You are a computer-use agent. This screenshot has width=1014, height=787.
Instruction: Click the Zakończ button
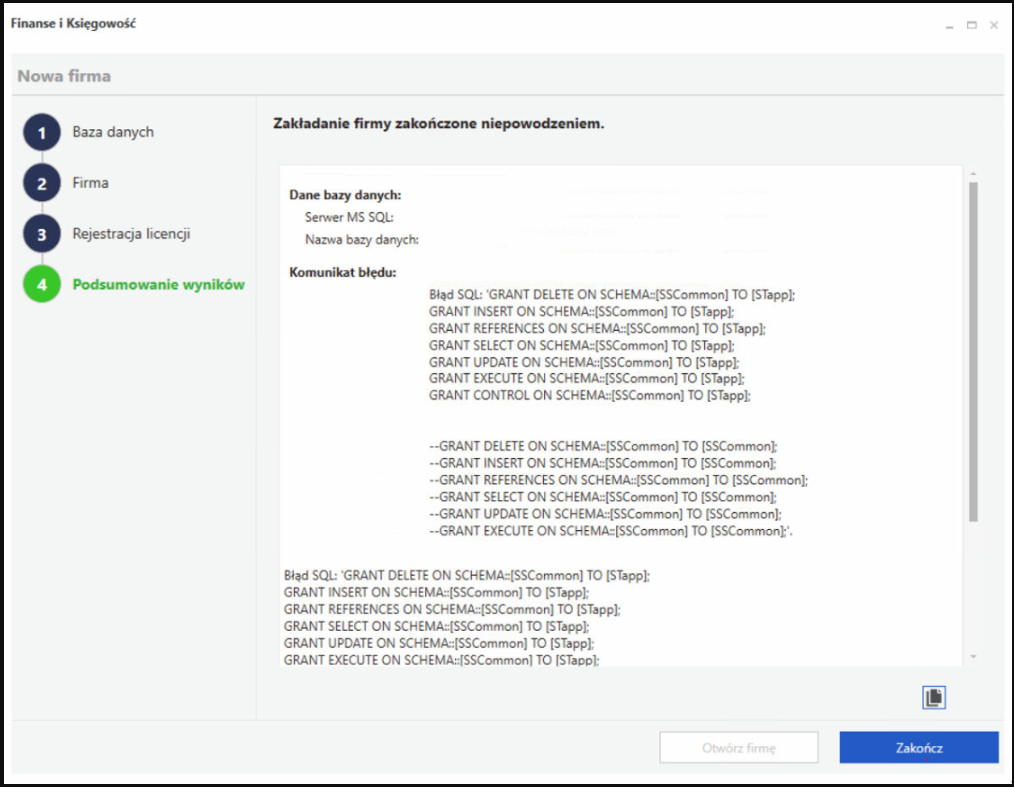[x=918, y=747]
